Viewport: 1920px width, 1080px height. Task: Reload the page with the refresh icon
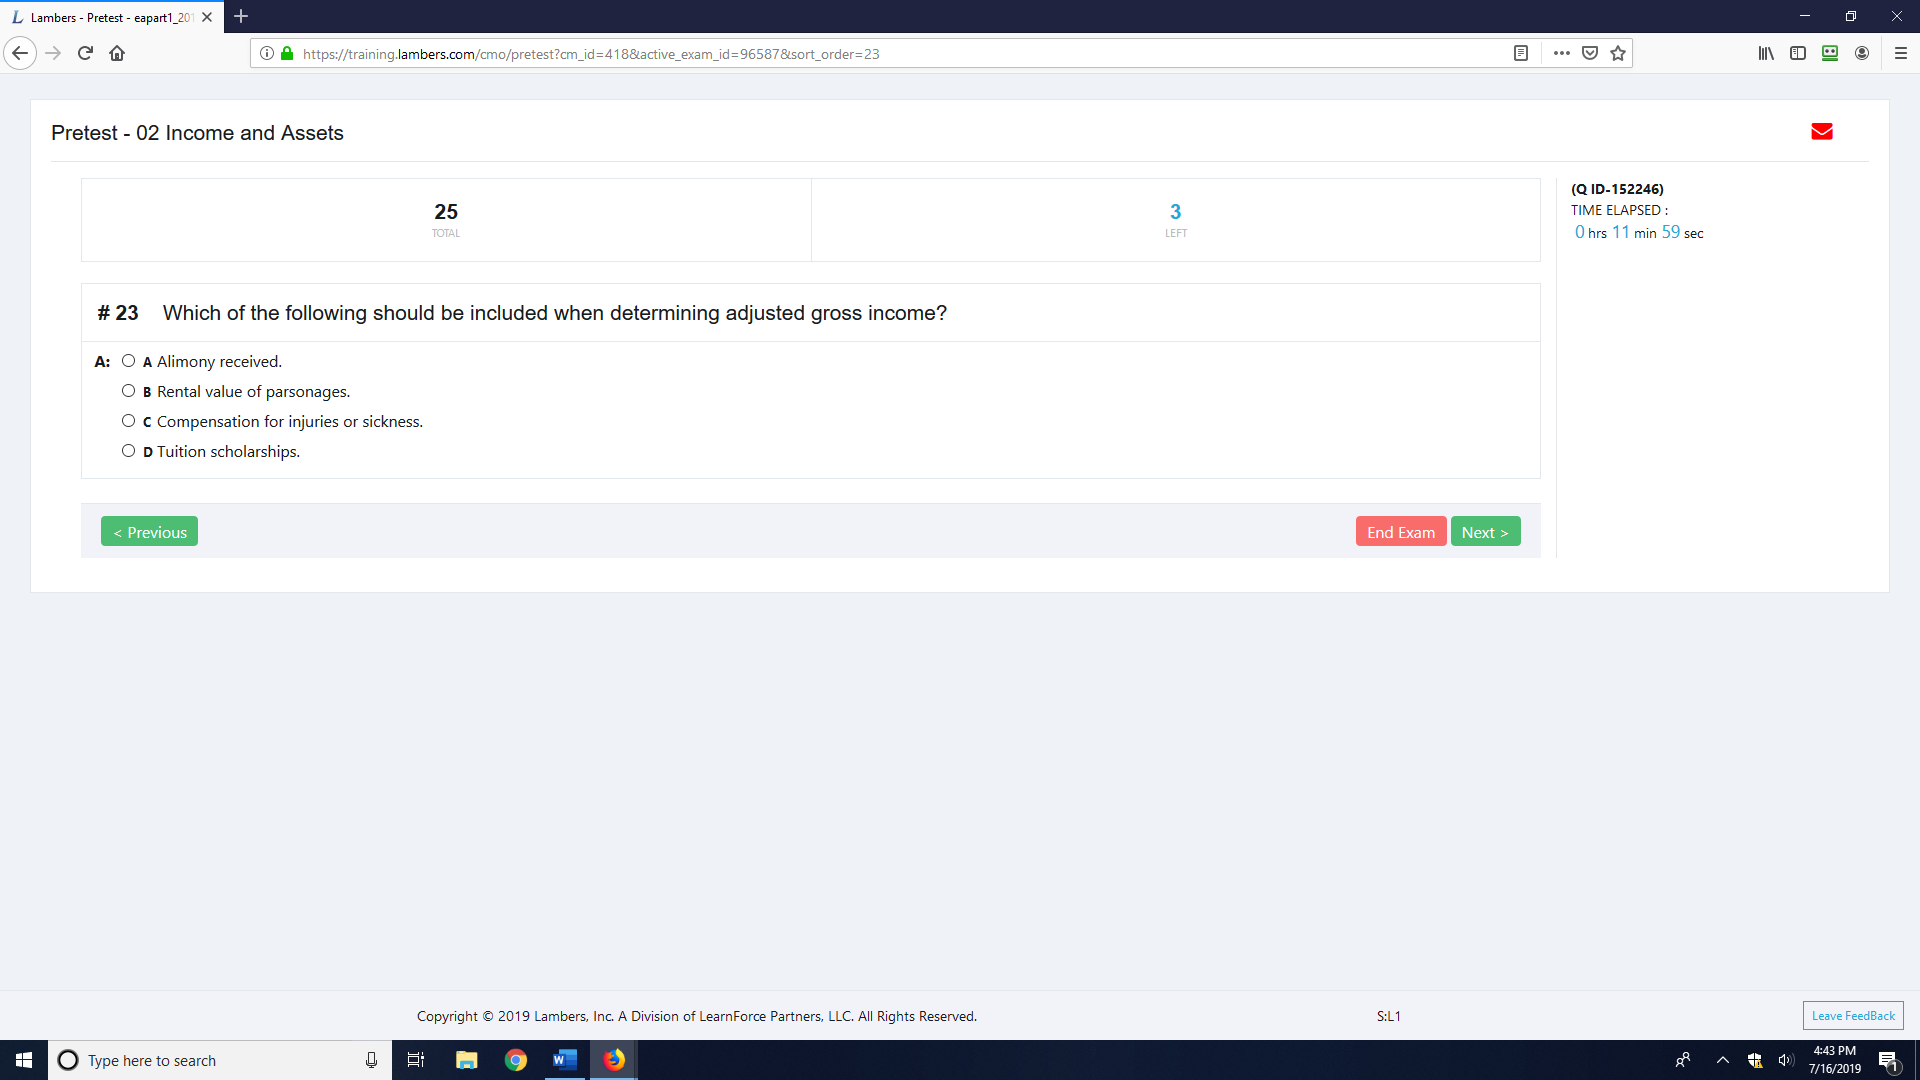[x=85, y=54]
